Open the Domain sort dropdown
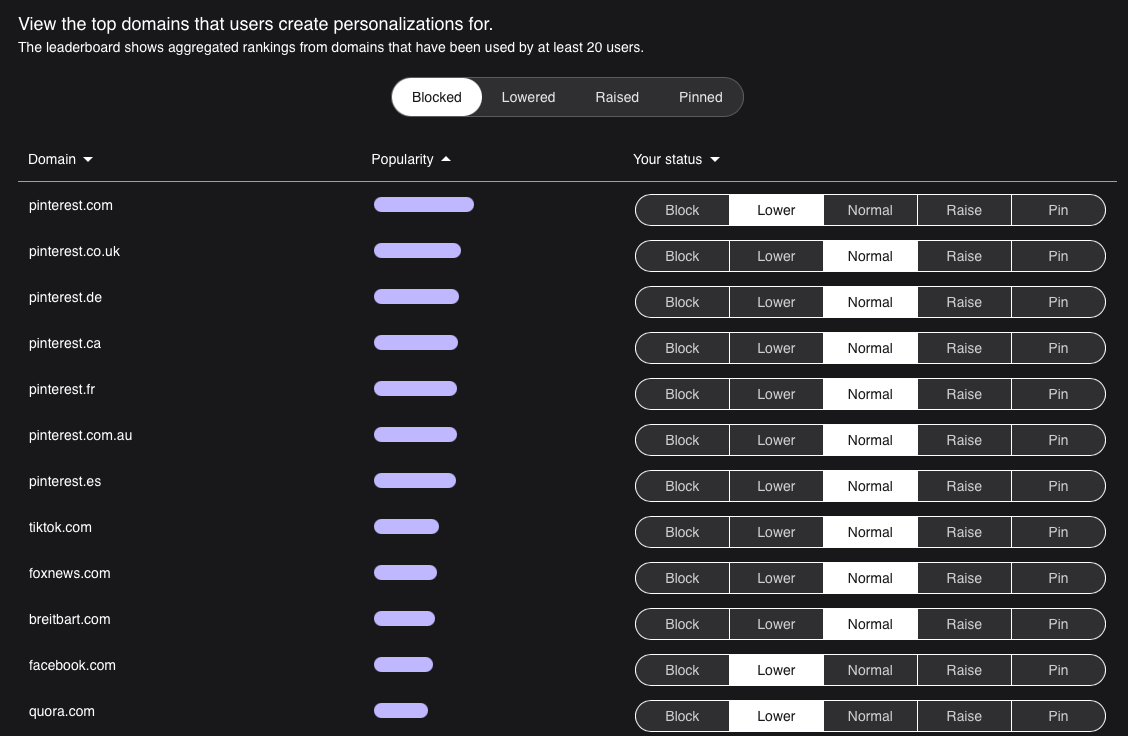1128x736 pixels. (x=60, y=159)
